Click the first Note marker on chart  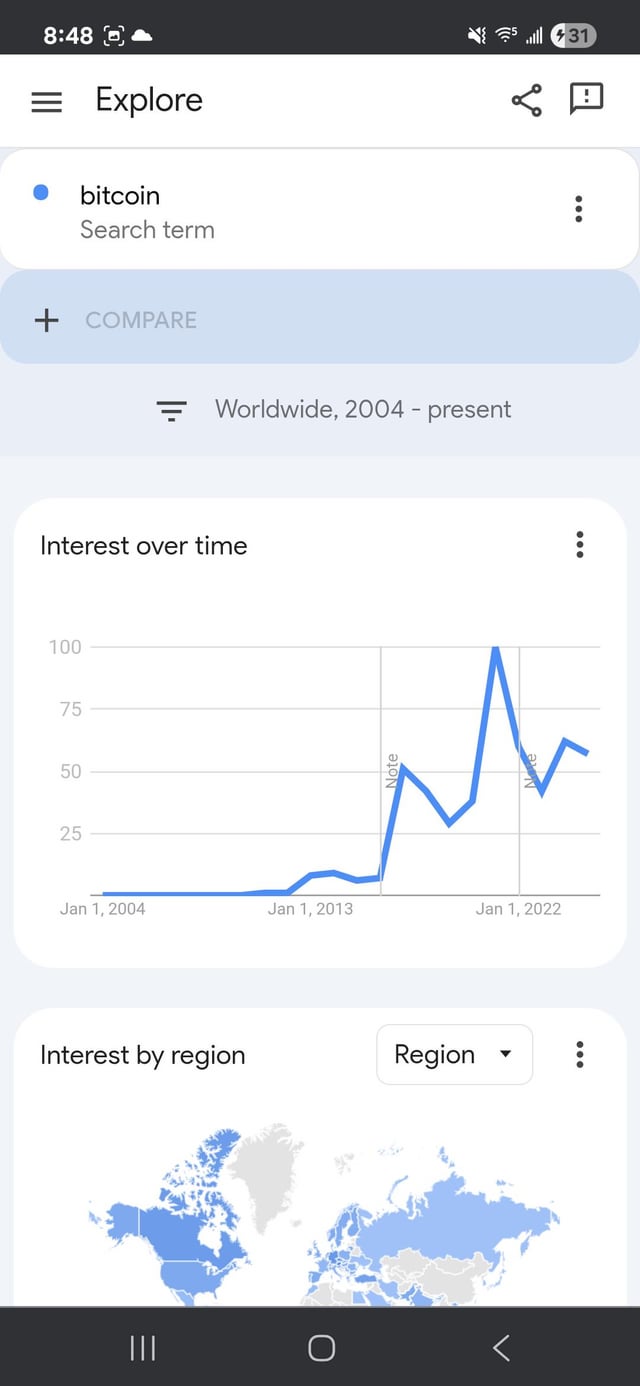[392, 770]
